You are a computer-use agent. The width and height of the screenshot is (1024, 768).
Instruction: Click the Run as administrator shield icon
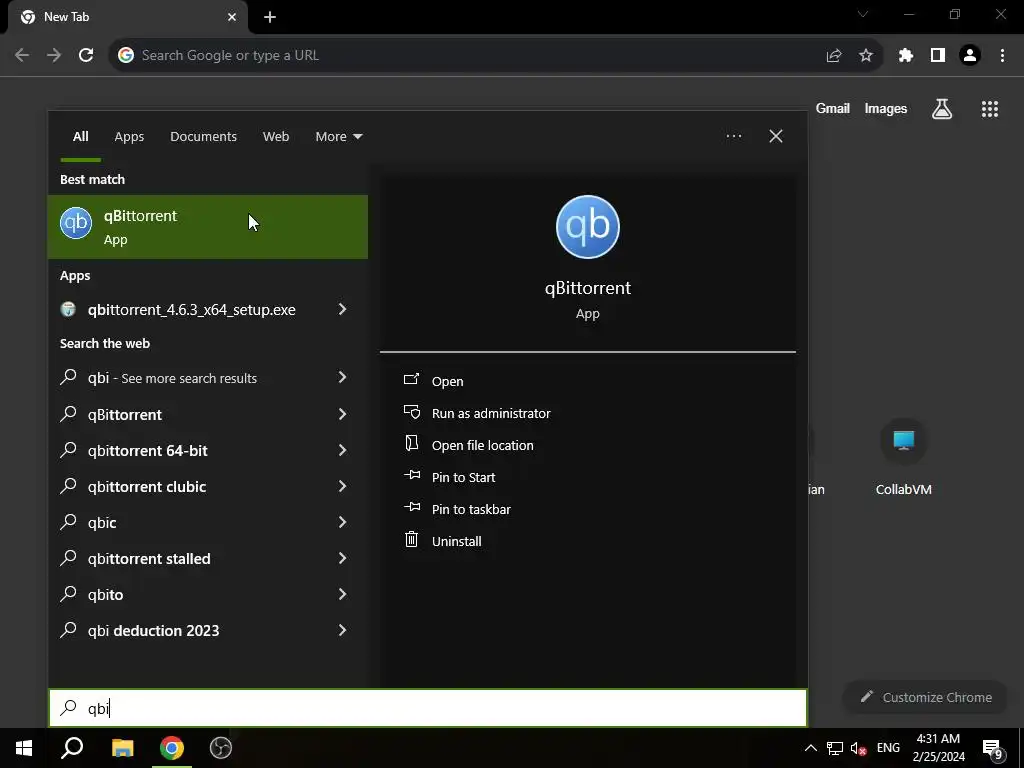411,411
